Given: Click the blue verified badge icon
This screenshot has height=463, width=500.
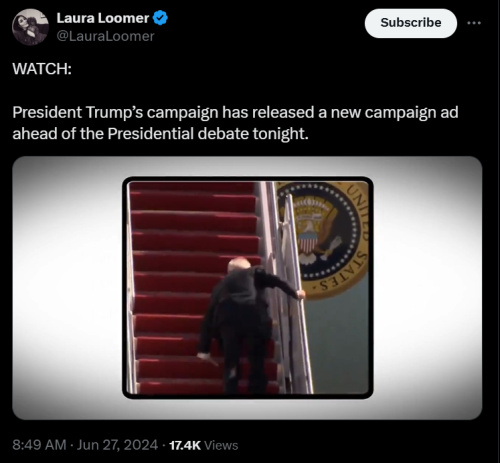Looking at the screenshot, I should click(x=160, y=18).
